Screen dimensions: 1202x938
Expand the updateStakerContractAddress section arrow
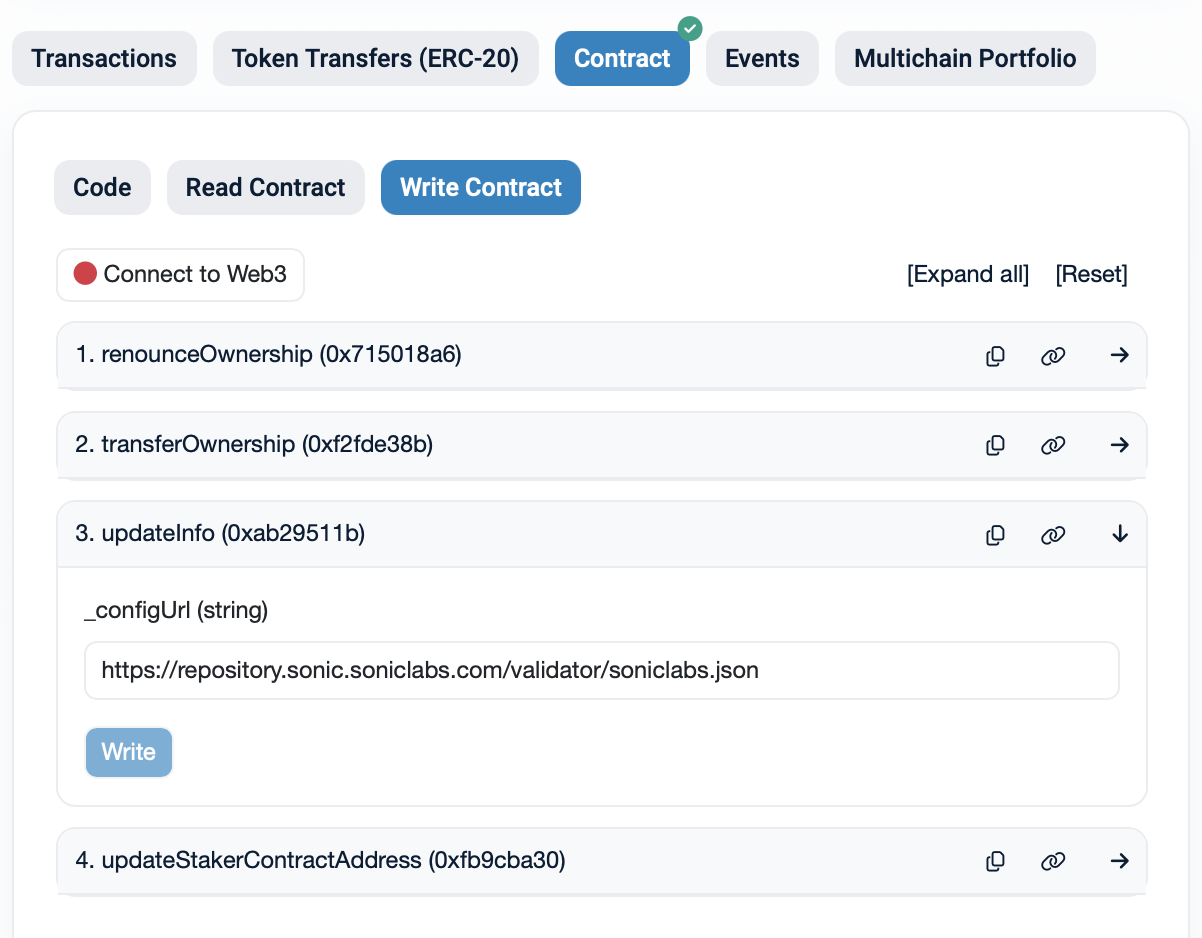(x=1120, y=860)
